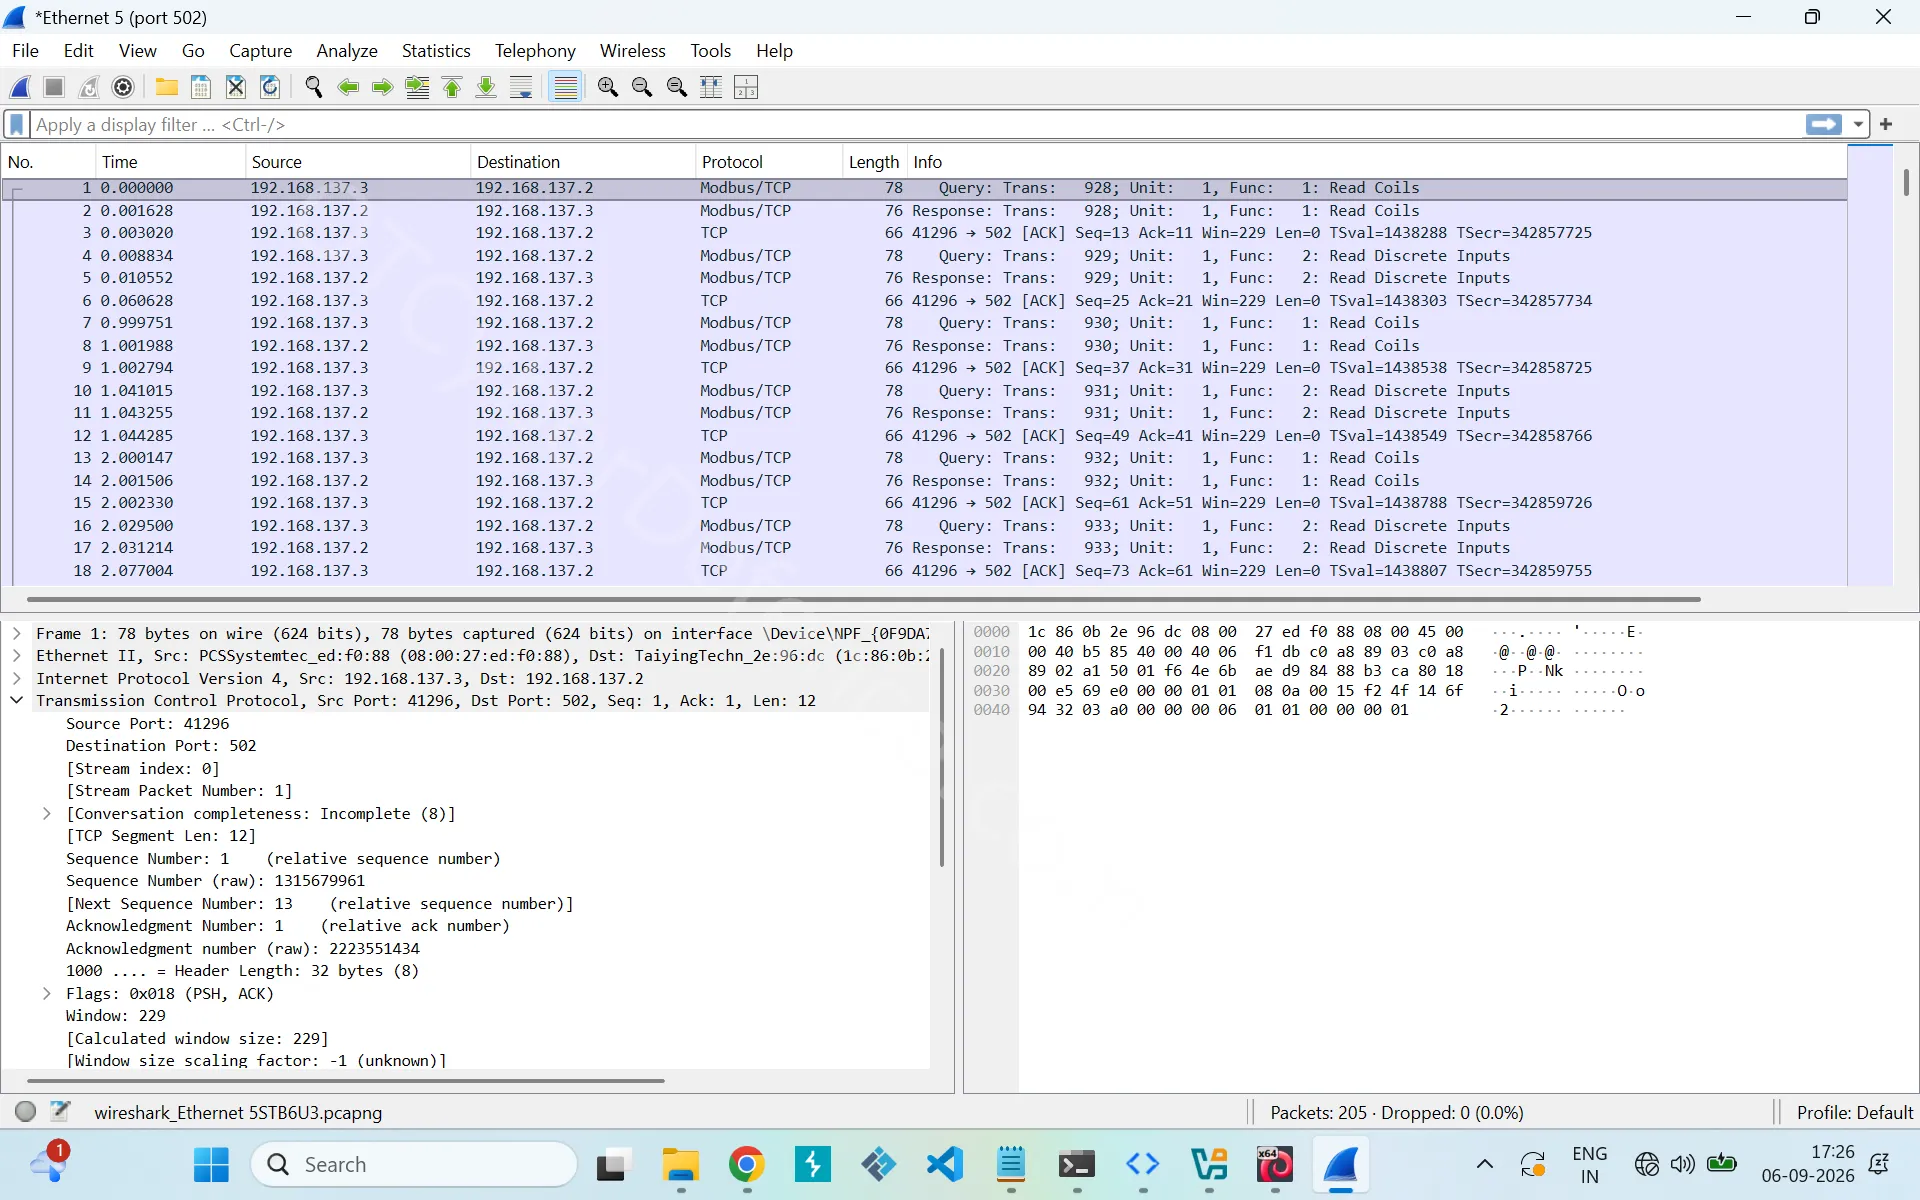
Task: Collapse Transmission Control Protocol node
Action: pos(17,701)
